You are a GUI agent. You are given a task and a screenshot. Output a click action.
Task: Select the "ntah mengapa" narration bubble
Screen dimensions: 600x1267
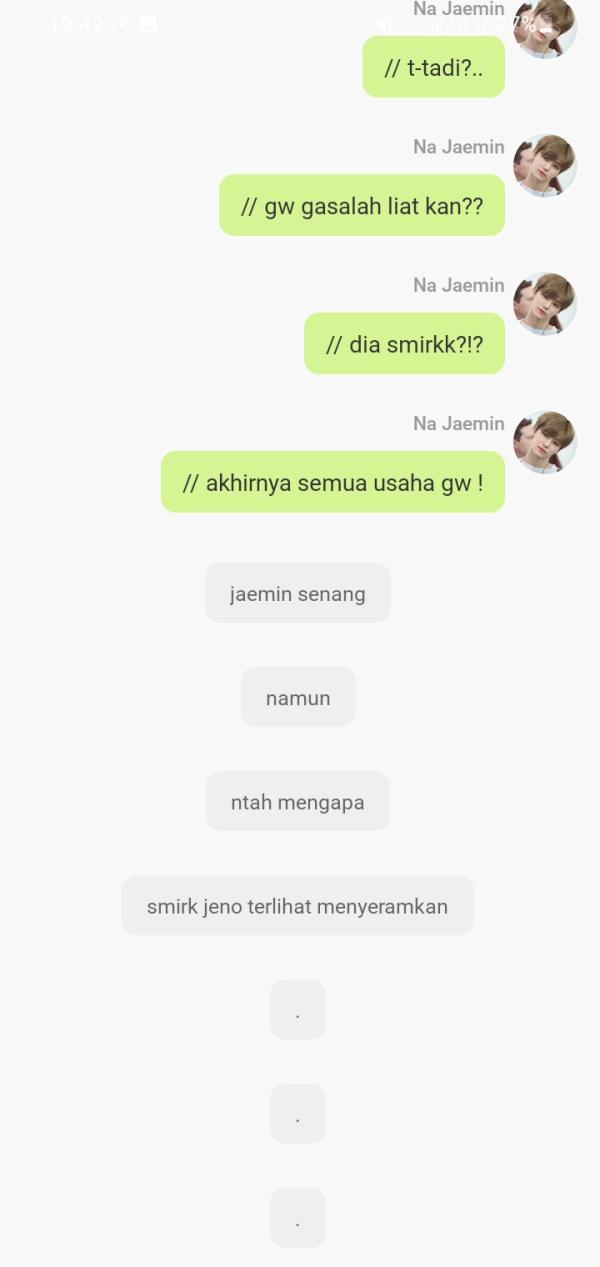298,801
